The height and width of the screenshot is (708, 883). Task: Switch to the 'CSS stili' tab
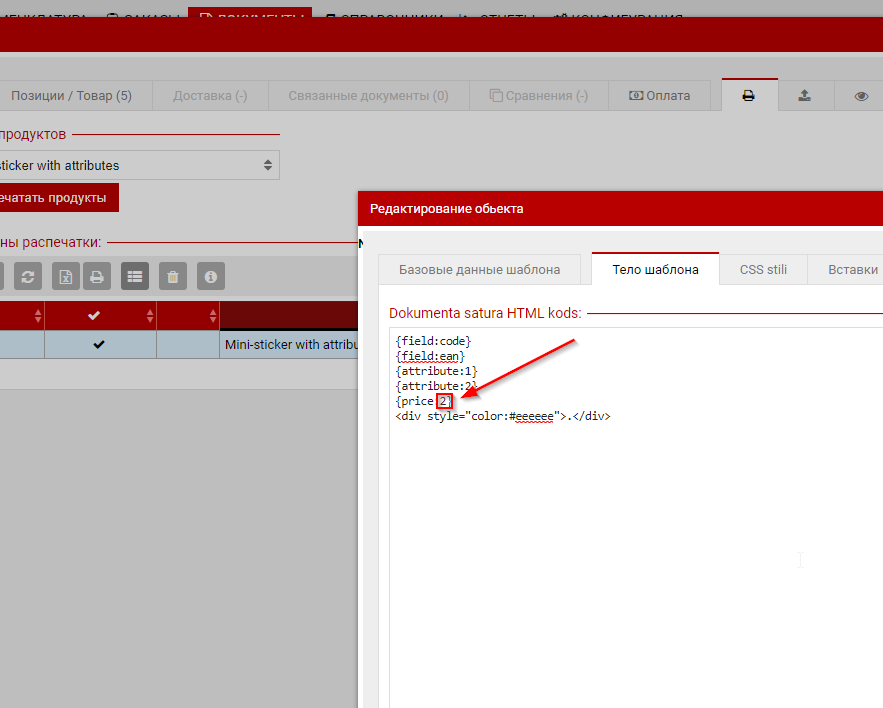(763, 269)
